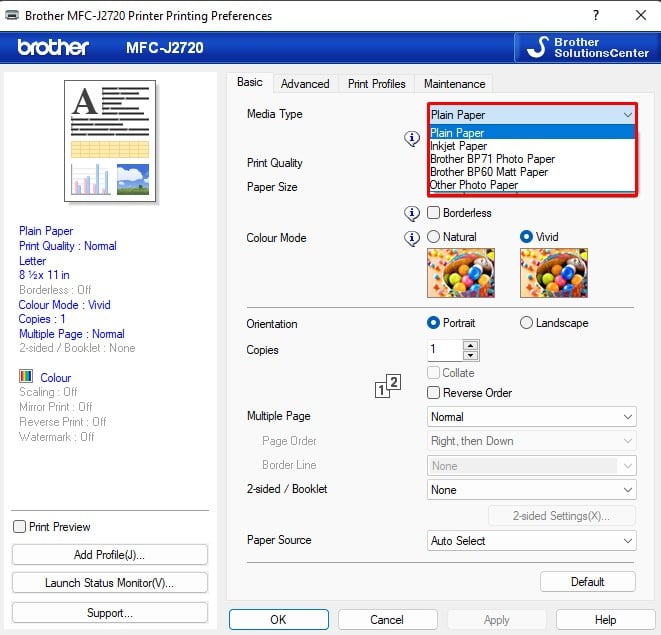This screenshot has height=635, width=661.
Task: Click the collate page order 1-2 icon
Action: tap(388, 386)
